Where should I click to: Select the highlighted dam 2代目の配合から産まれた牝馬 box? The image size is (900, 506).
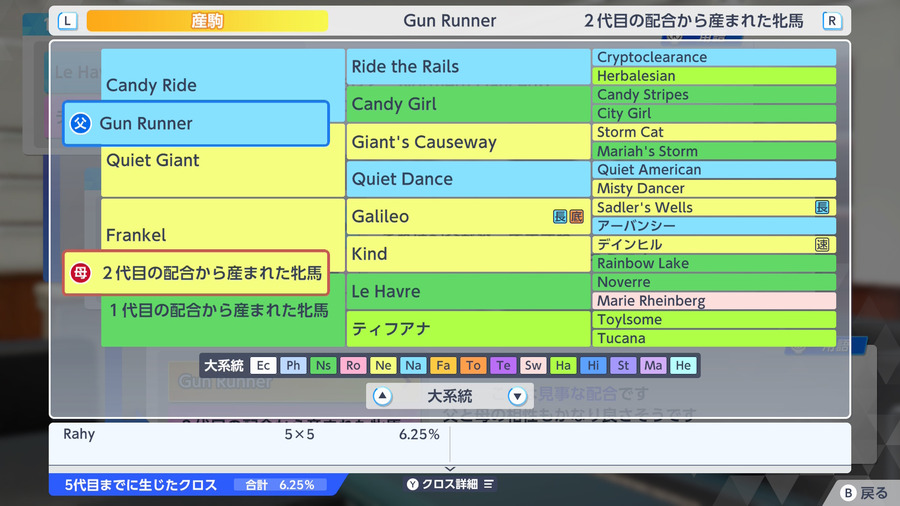point(196,273)
